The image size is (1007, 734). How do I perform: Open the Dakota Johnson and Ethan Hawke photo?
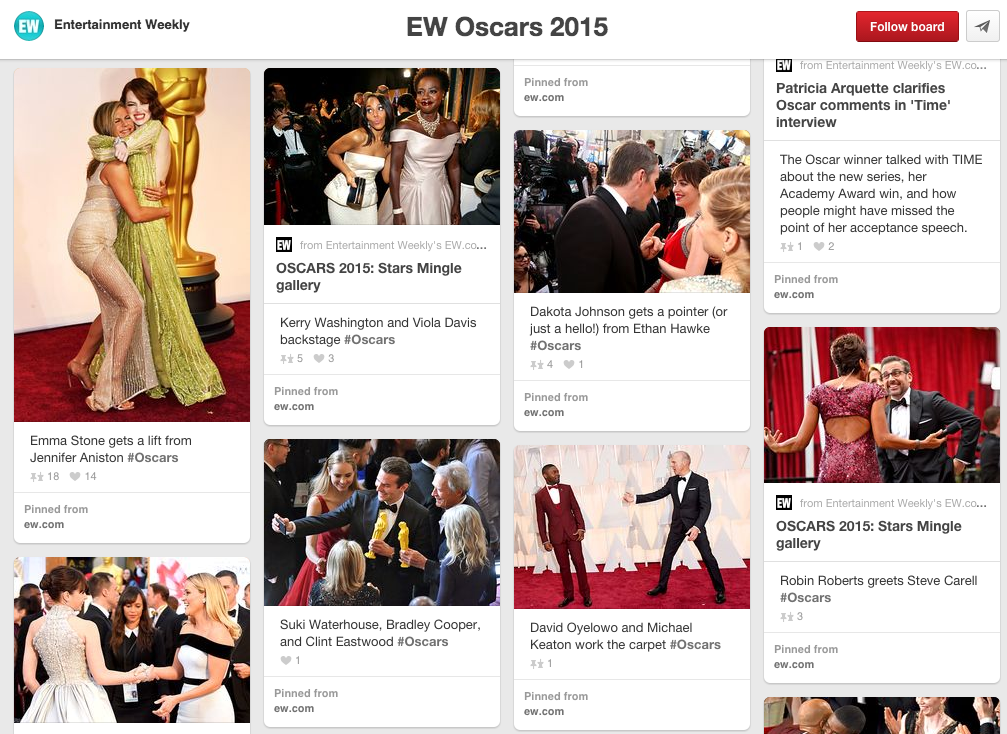tap(631, 211)
